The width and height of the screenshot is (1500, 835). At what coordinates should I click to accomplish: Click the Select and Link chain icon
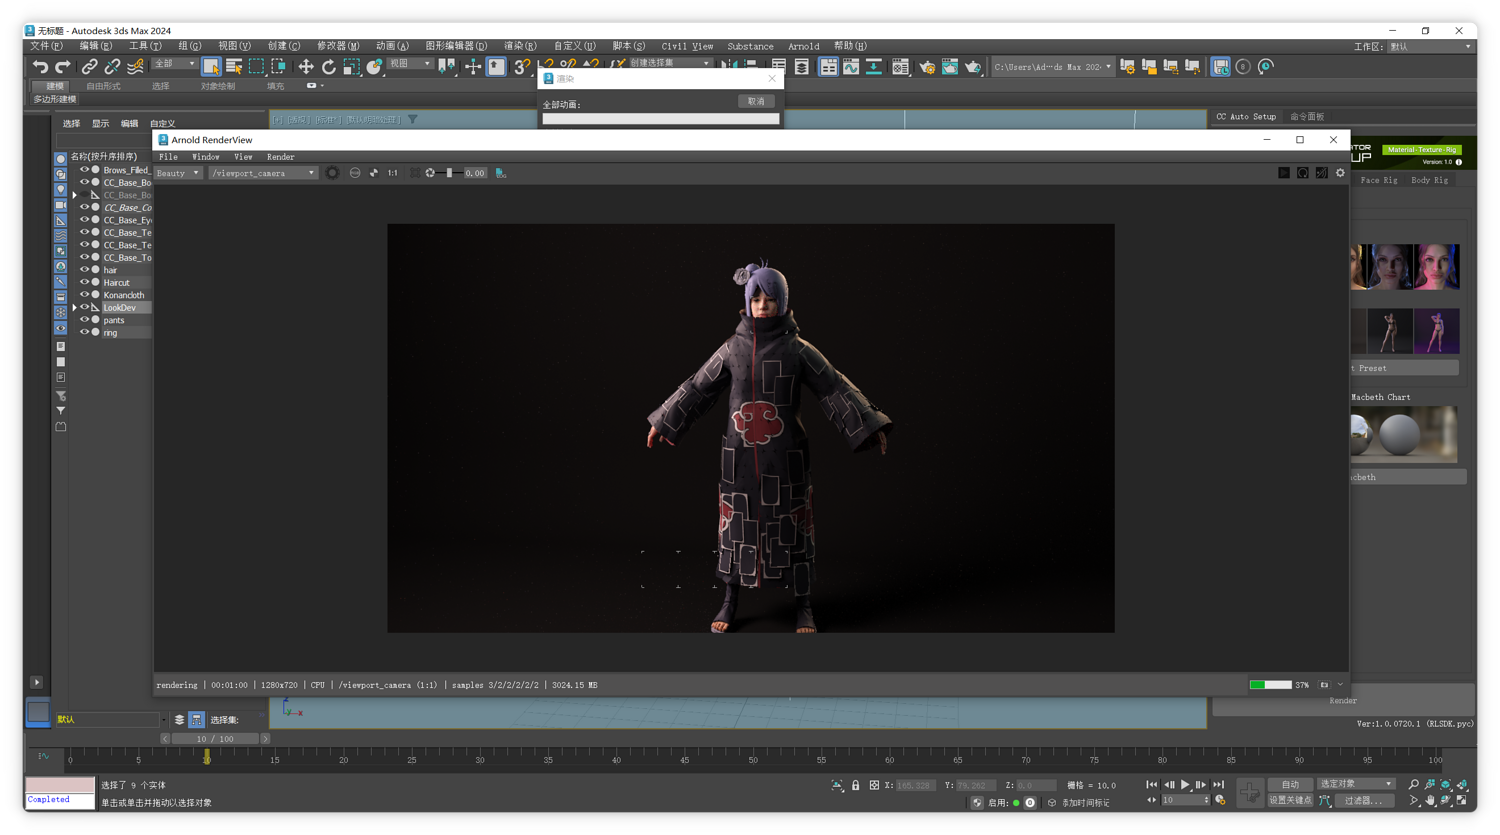pyautogui.click(x=89, y=67)
